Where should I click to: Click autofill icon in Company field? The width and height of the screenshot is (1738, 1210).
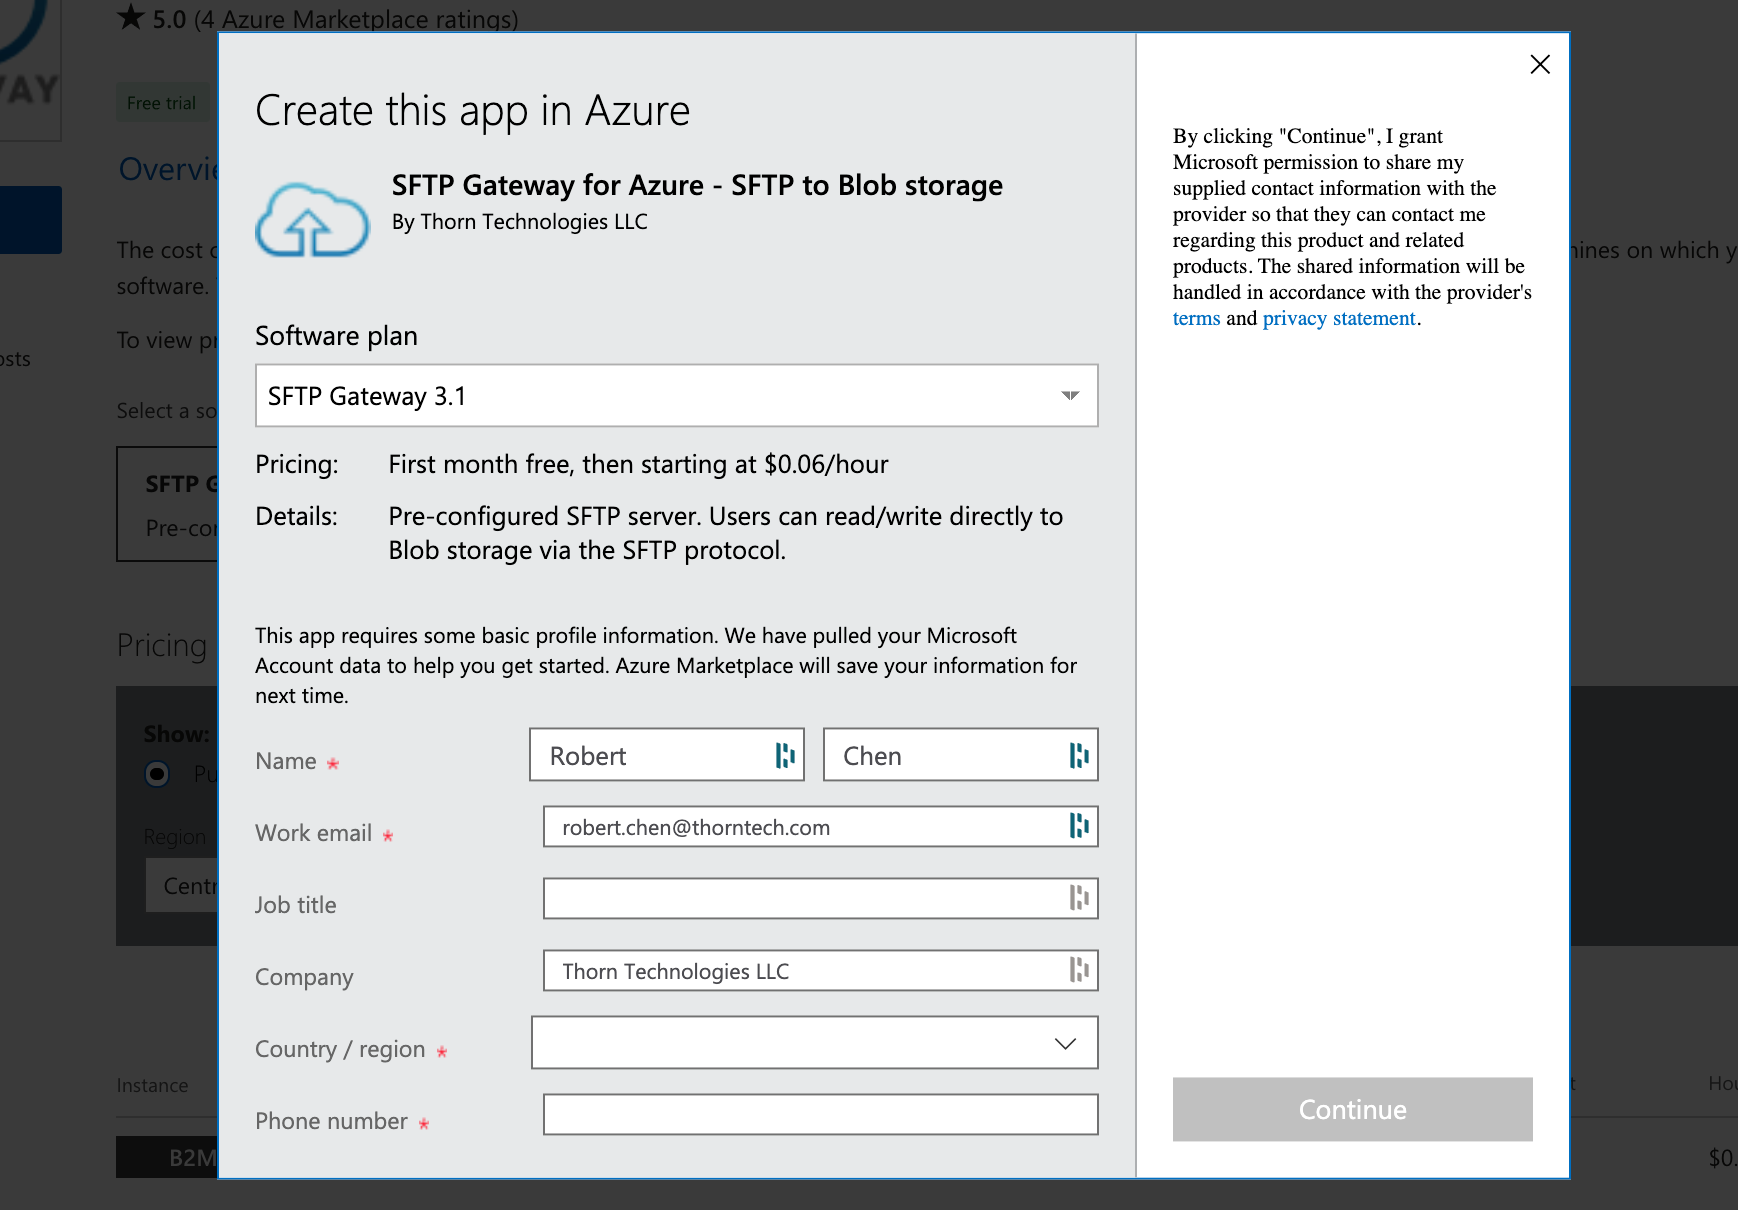pos(1079,970)
